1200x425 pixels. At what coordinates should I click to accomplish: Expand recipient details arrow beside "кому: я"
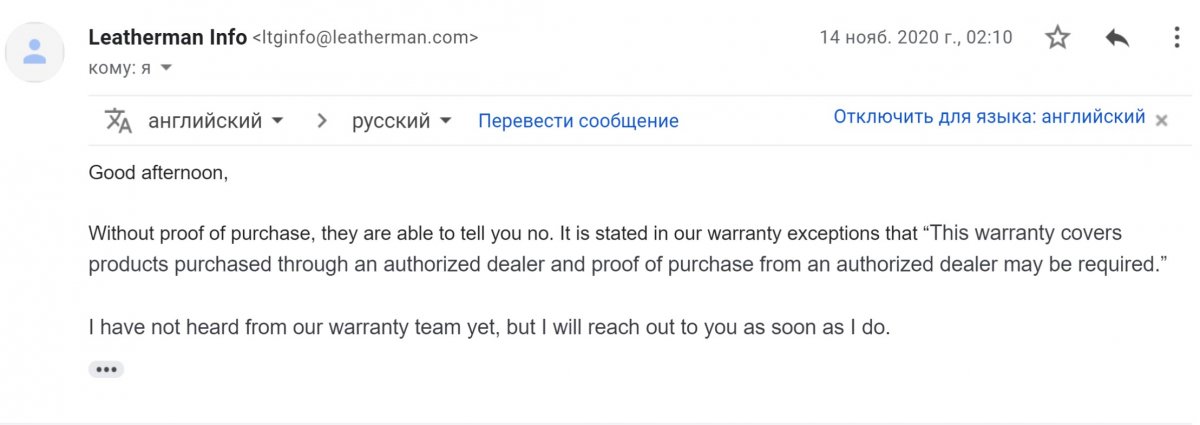click(167, 67)
